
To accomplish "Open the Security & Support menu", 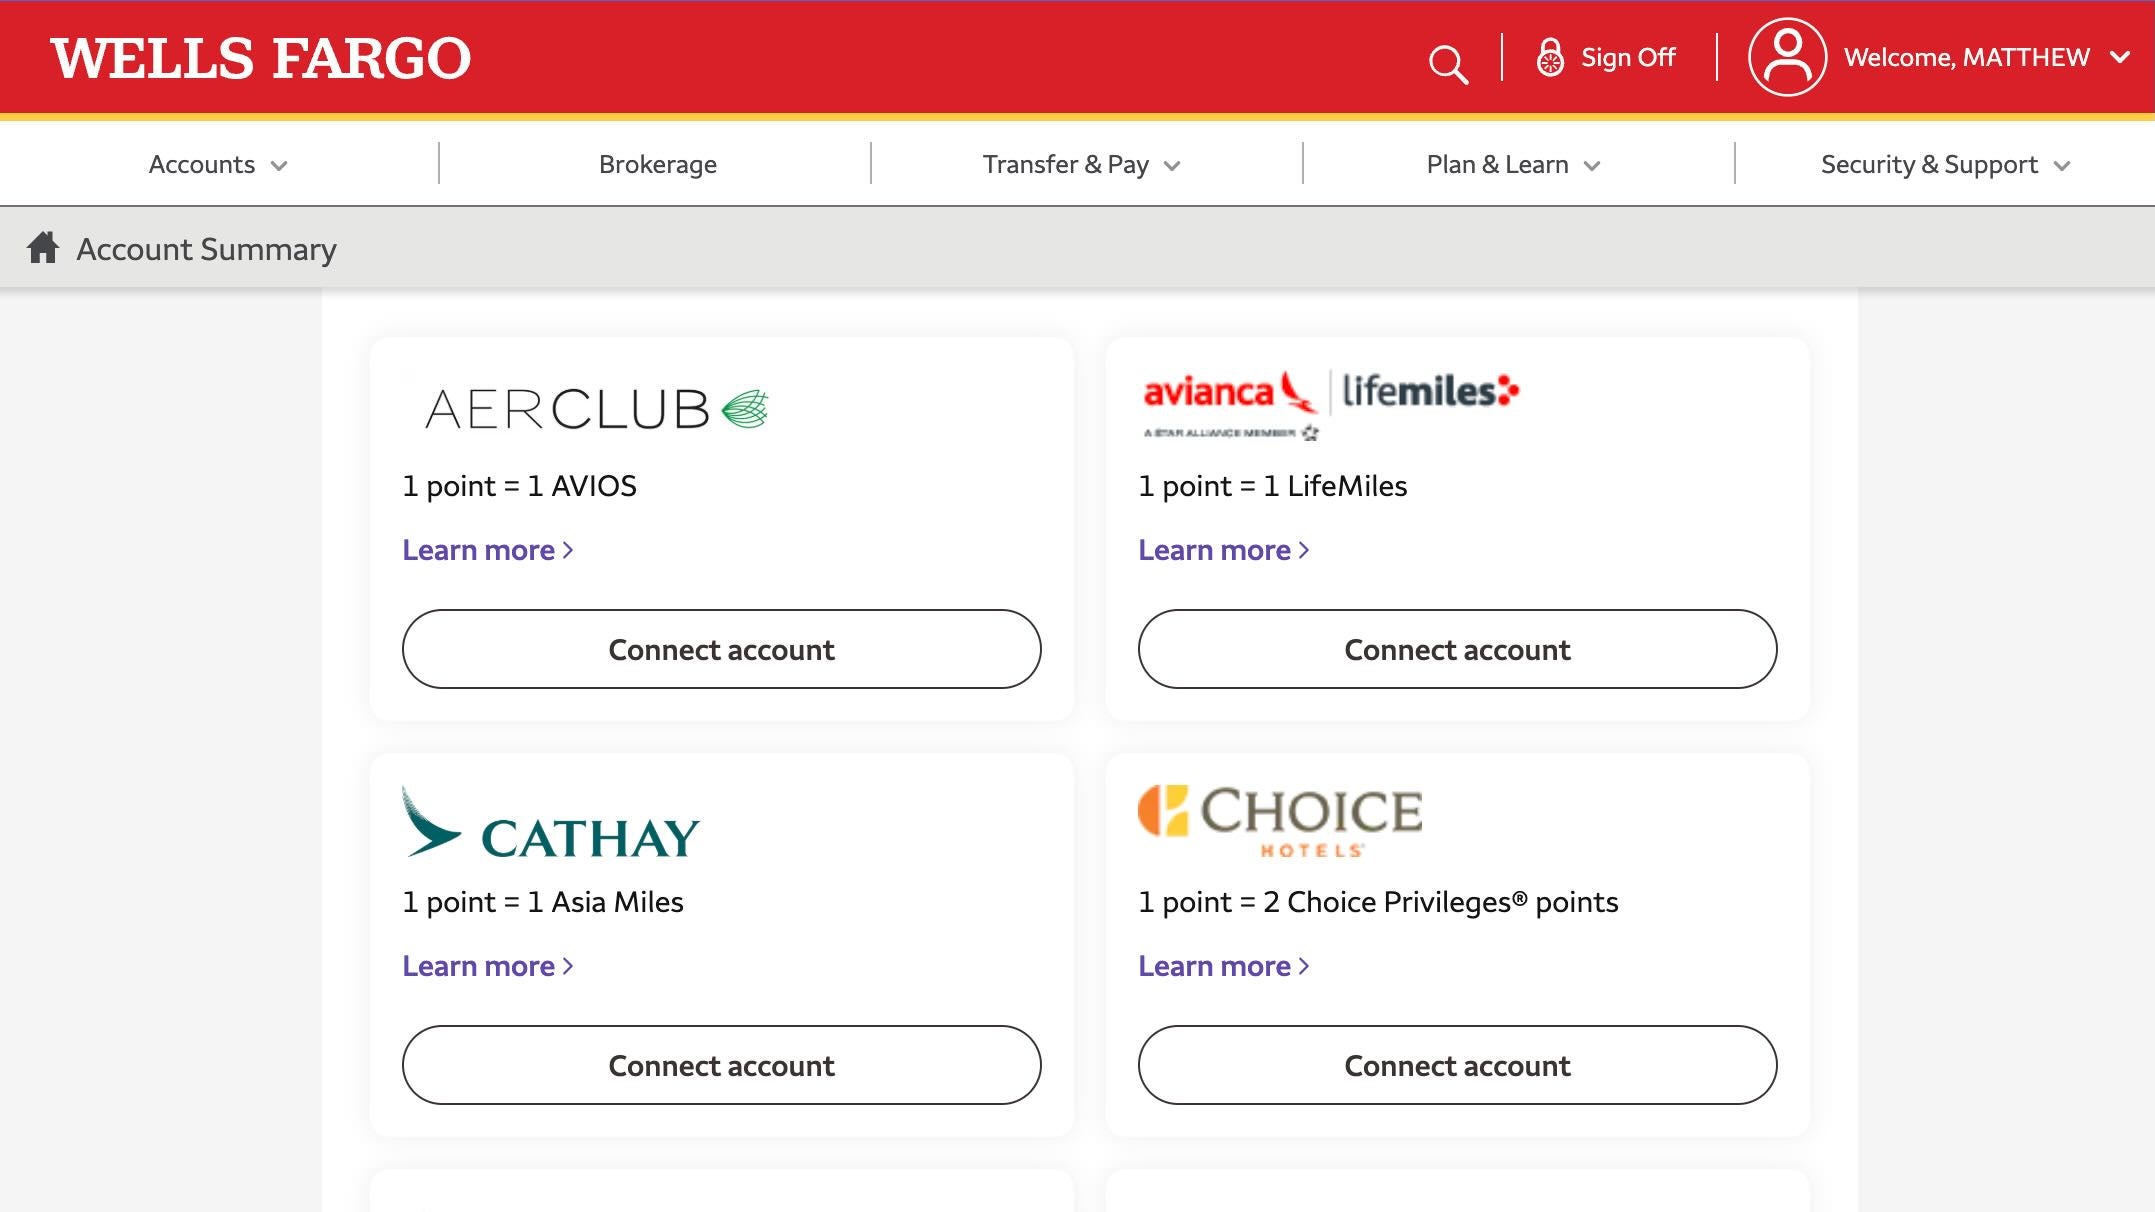I will pyautogui.click(x=1929, y=164).
